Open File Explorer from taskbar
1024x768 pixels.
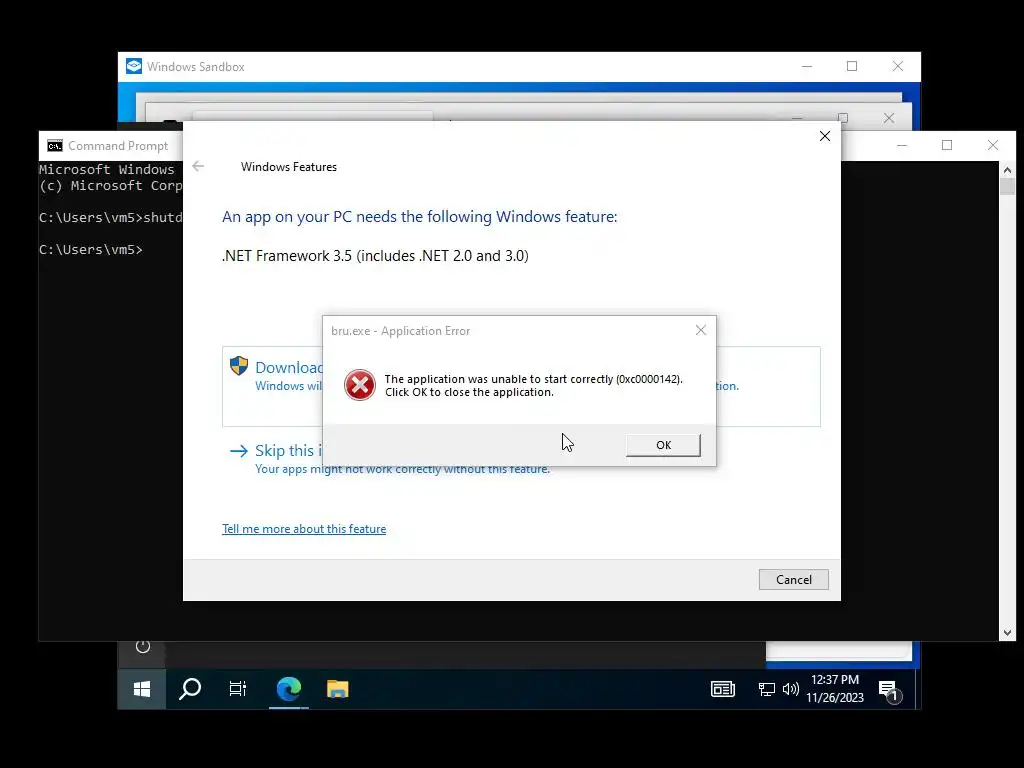338,689
